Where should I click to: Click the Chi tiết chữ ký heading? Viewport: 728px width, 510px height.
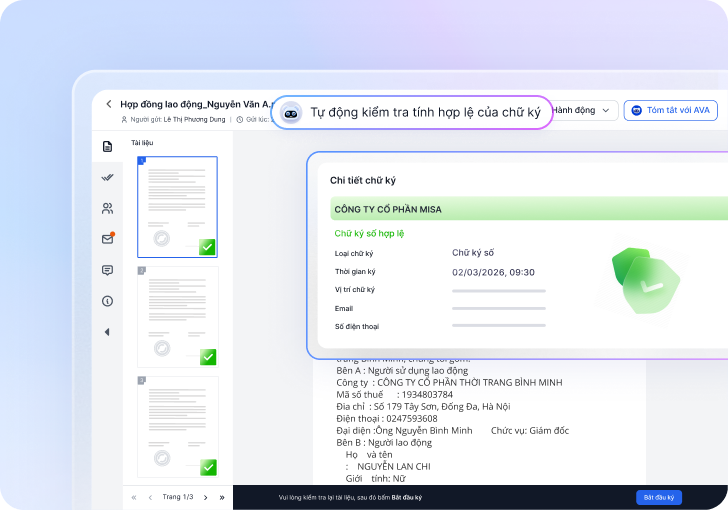363,180
